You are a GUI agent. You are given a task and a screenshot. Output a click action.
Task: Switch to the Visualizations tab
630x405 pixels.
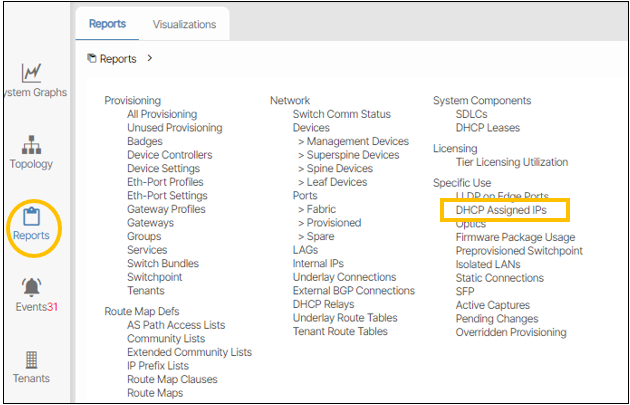click(x=184, y=24)
